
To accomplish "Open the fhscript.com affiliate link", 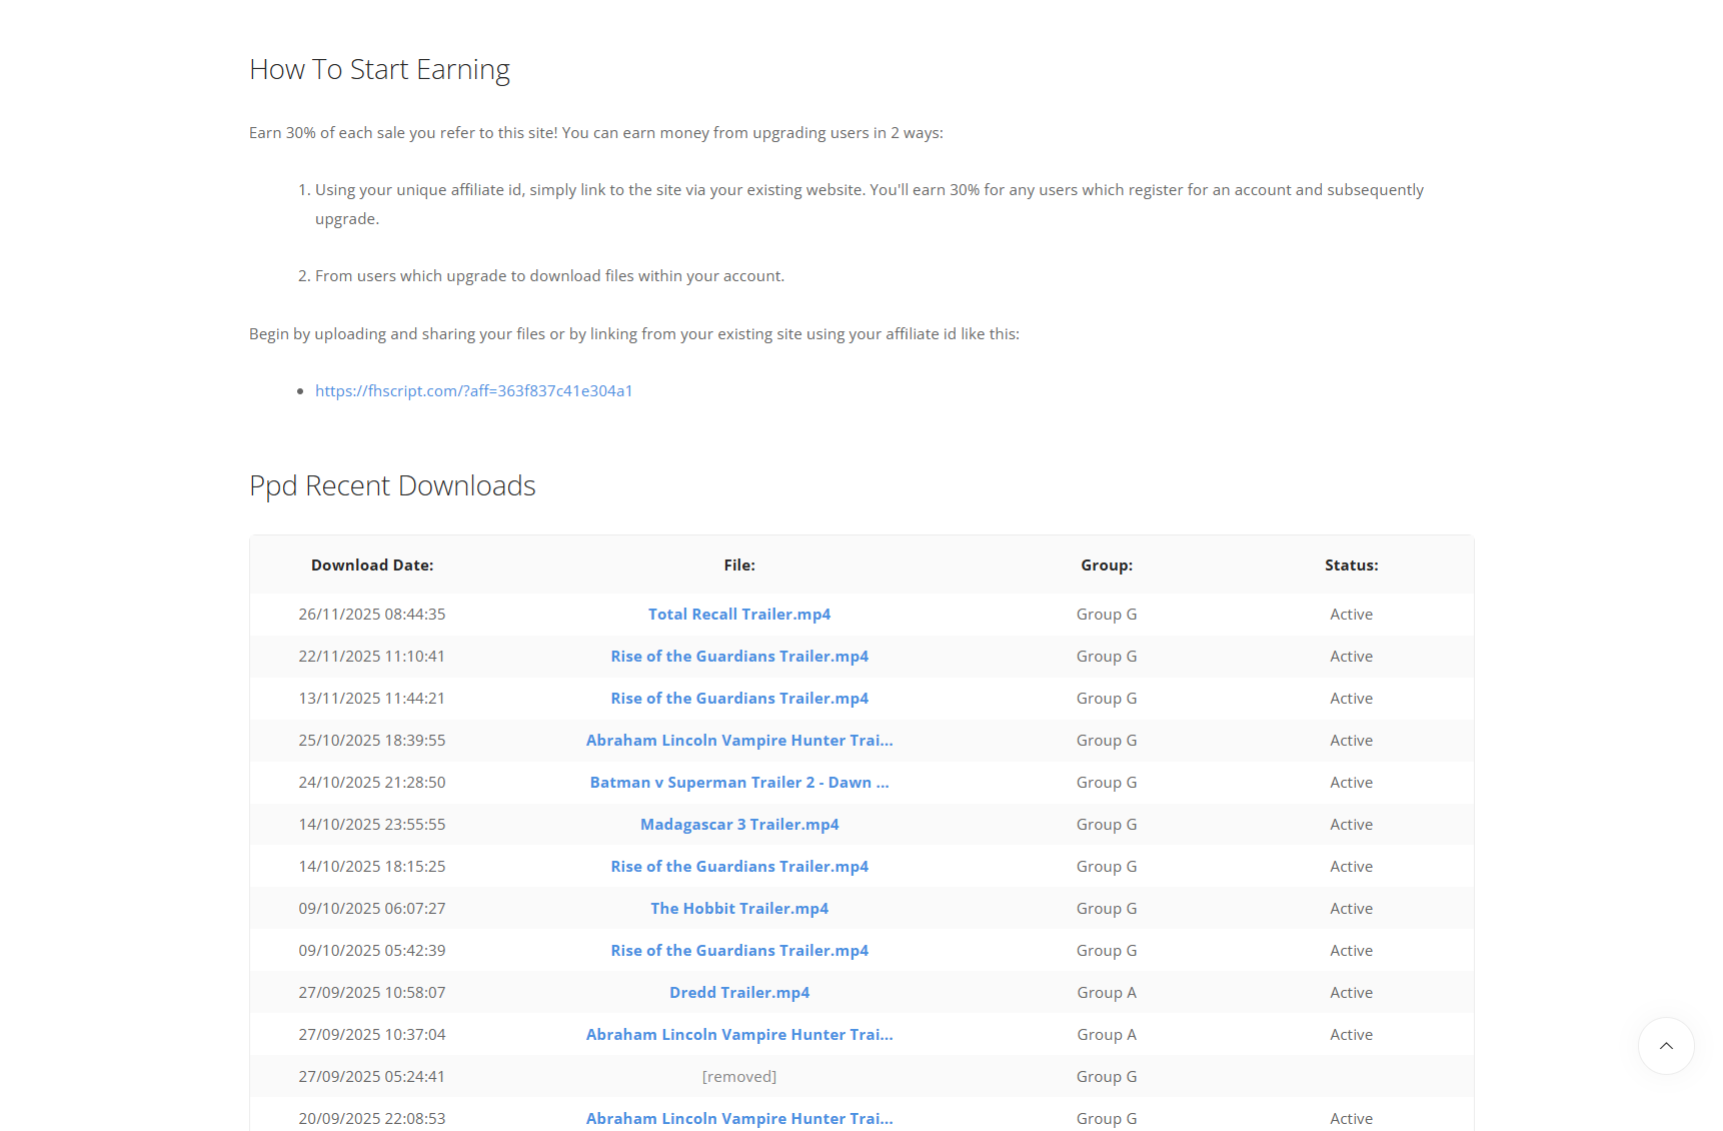I will [473, 391].
